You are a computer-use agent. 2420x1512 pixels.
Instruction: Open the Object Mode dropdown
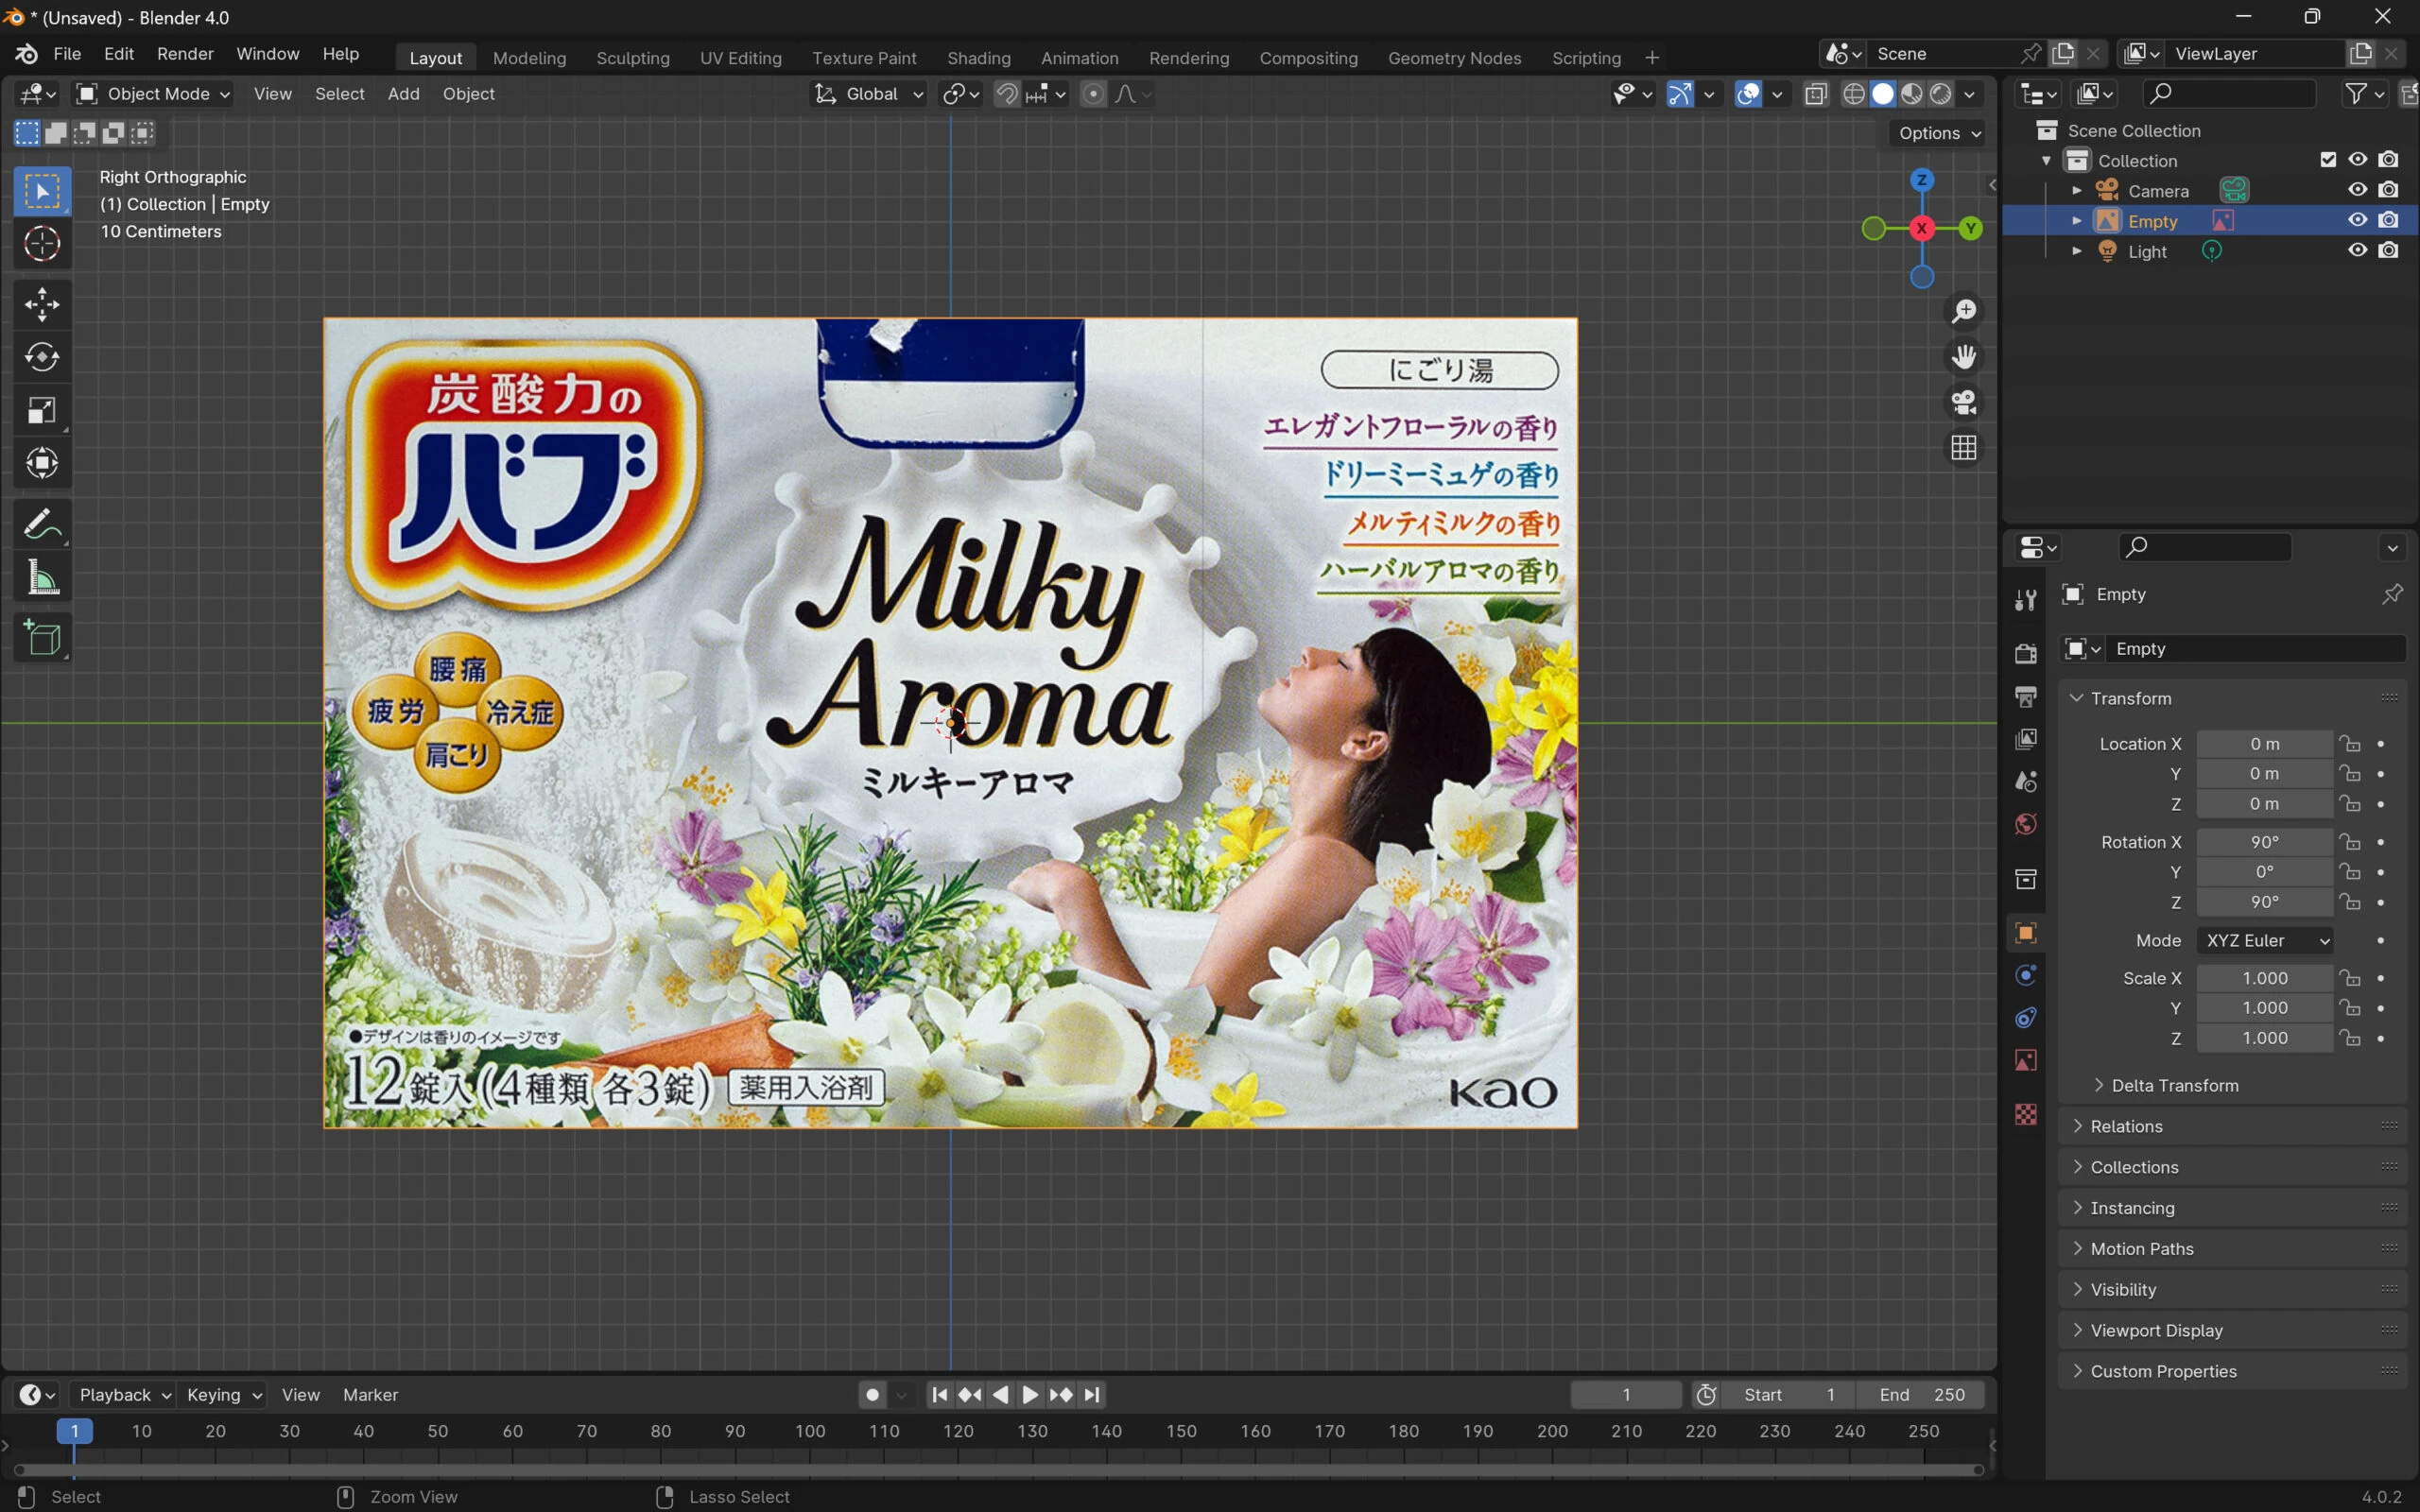tap(155, 94)
